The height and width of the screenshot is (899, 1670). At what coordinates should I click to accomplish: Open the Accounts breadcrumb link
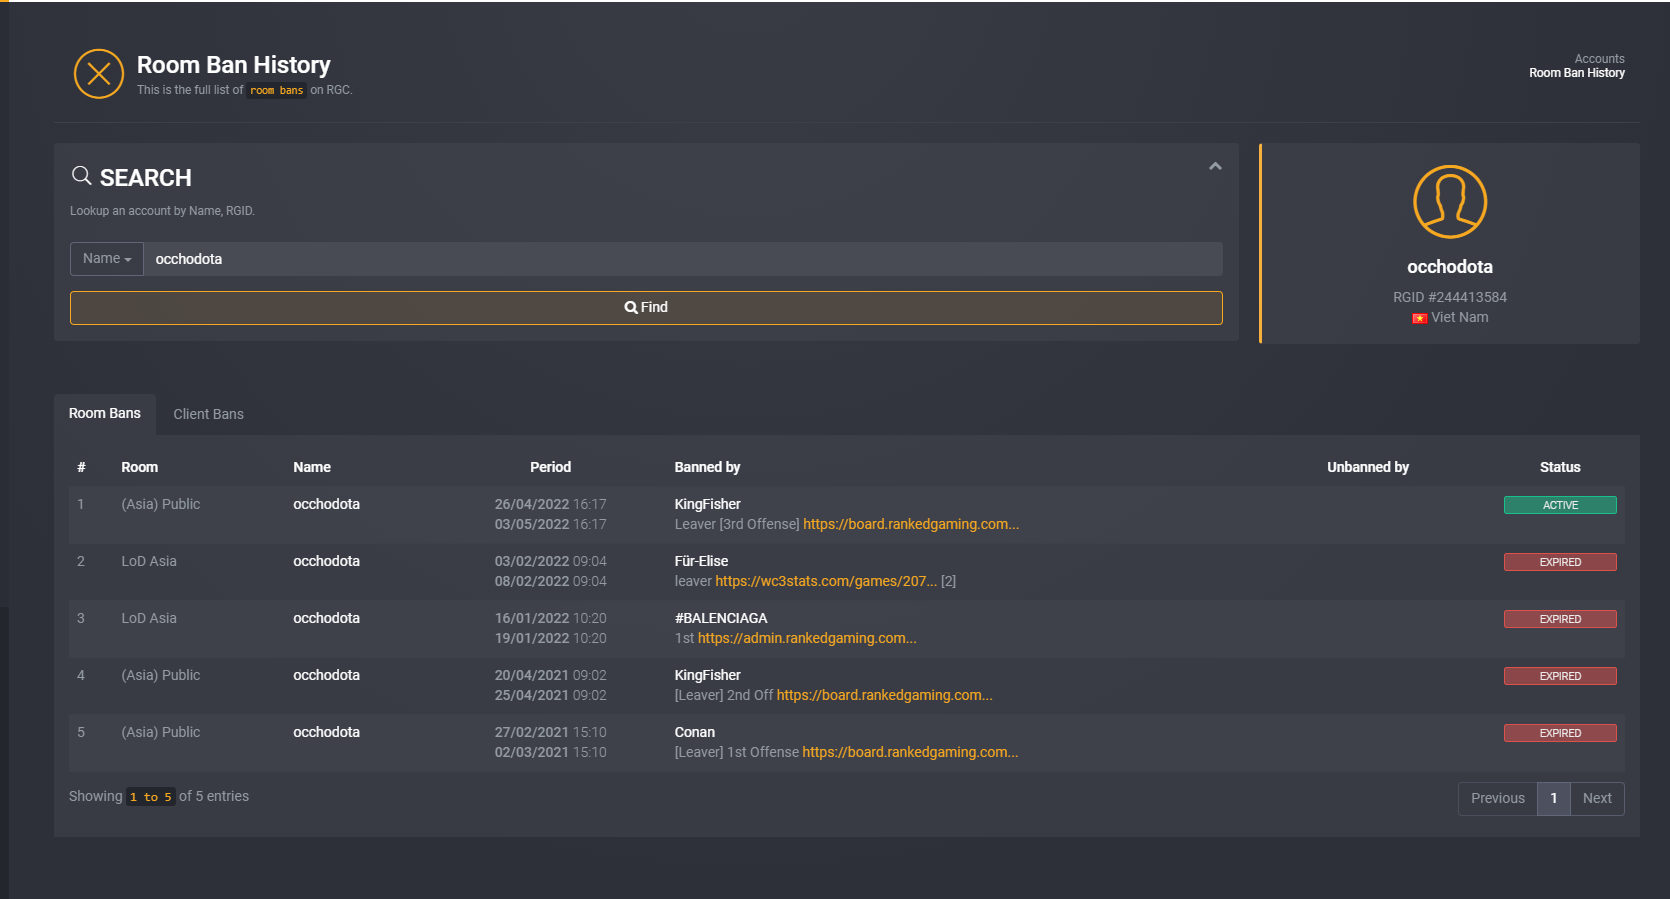1599,59
